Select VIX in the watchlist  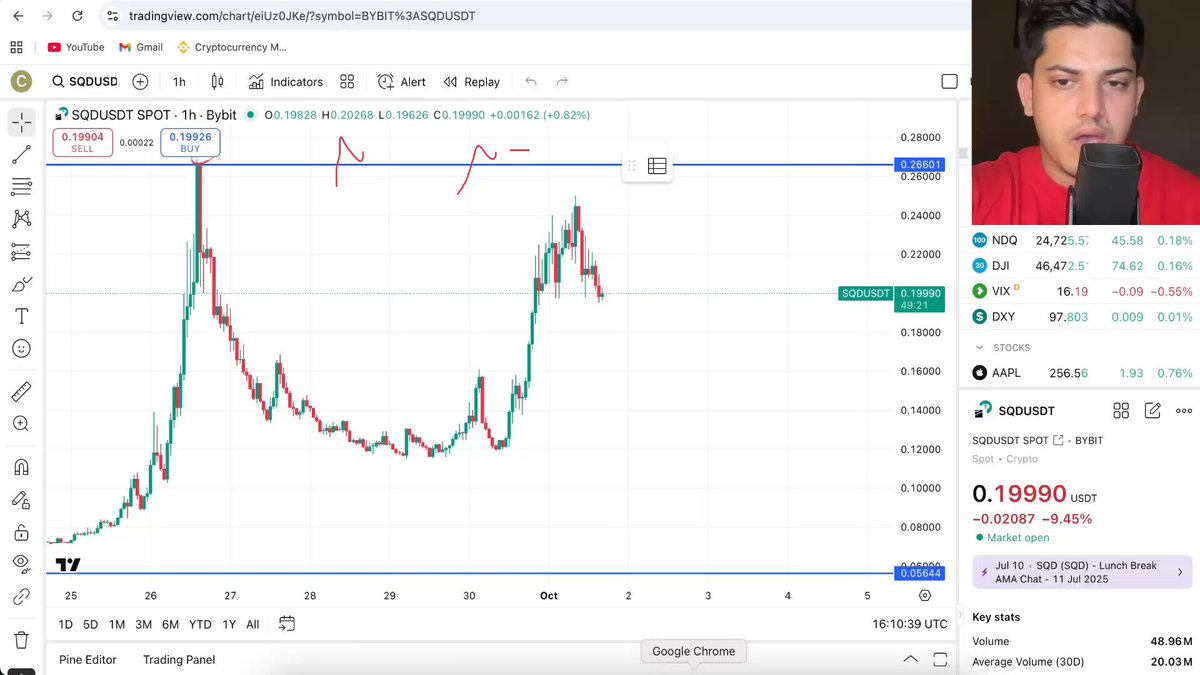pyautogui.click(x=1083, y=291)
